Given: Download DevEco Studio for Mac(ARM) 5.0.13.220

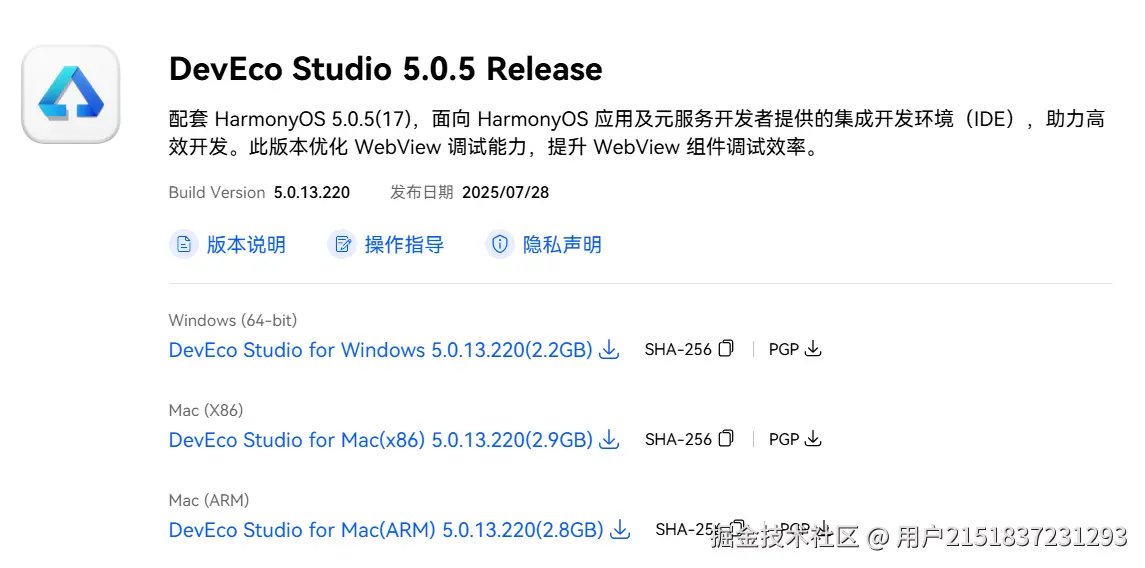Looking at the screenshot, I should (x=386, y=530).
